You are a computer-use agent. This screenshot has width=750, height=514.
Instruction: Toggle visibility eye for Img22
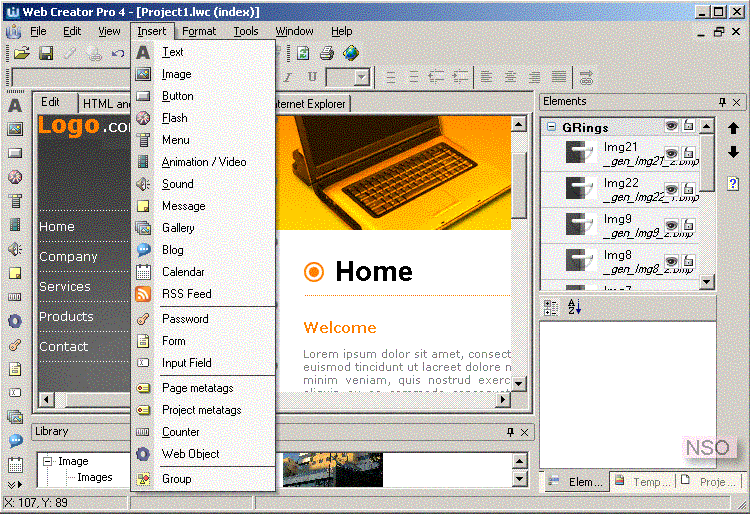pyautogui.click(x=672, y=189)
